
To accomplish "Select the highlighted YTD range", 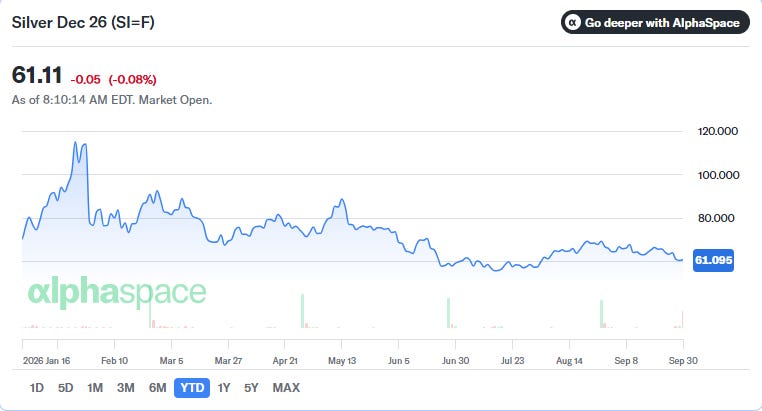I will pos(192,388).
